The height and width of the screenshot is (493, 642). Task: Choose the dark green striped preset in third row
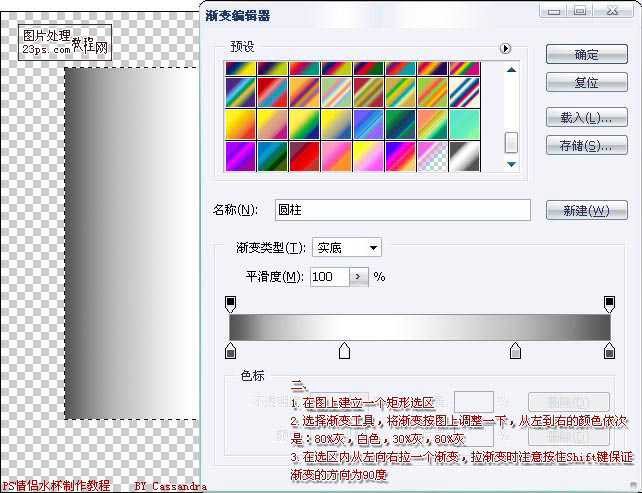[x=400, y=124]
